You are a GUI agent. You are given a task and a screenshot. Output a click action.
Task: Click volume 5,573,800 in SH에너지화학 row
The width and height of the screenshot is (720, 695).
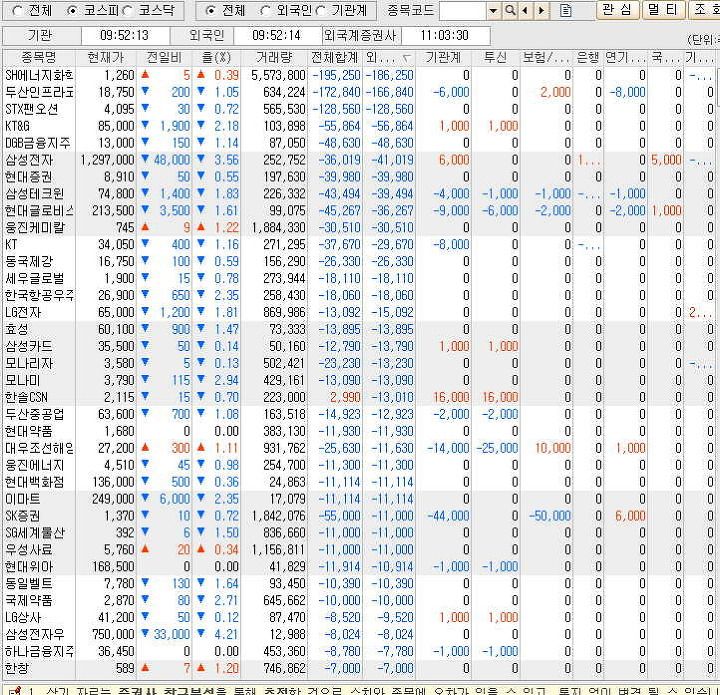click(x=278, y=75)
